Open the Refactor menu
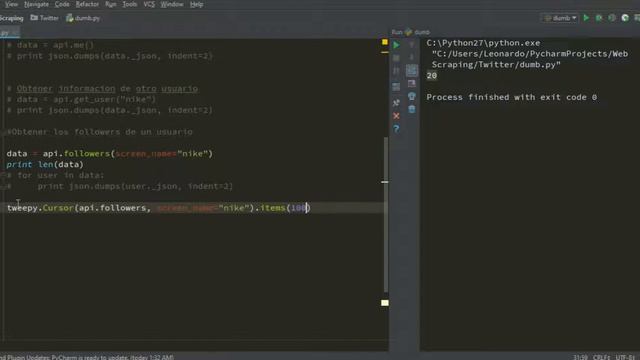 87,4
